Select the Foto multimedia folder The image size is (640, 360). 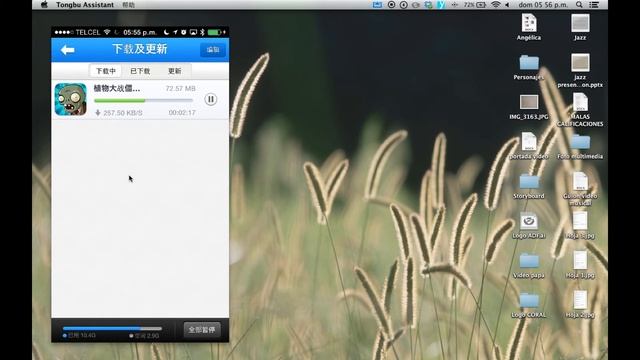tap(580, 146)
